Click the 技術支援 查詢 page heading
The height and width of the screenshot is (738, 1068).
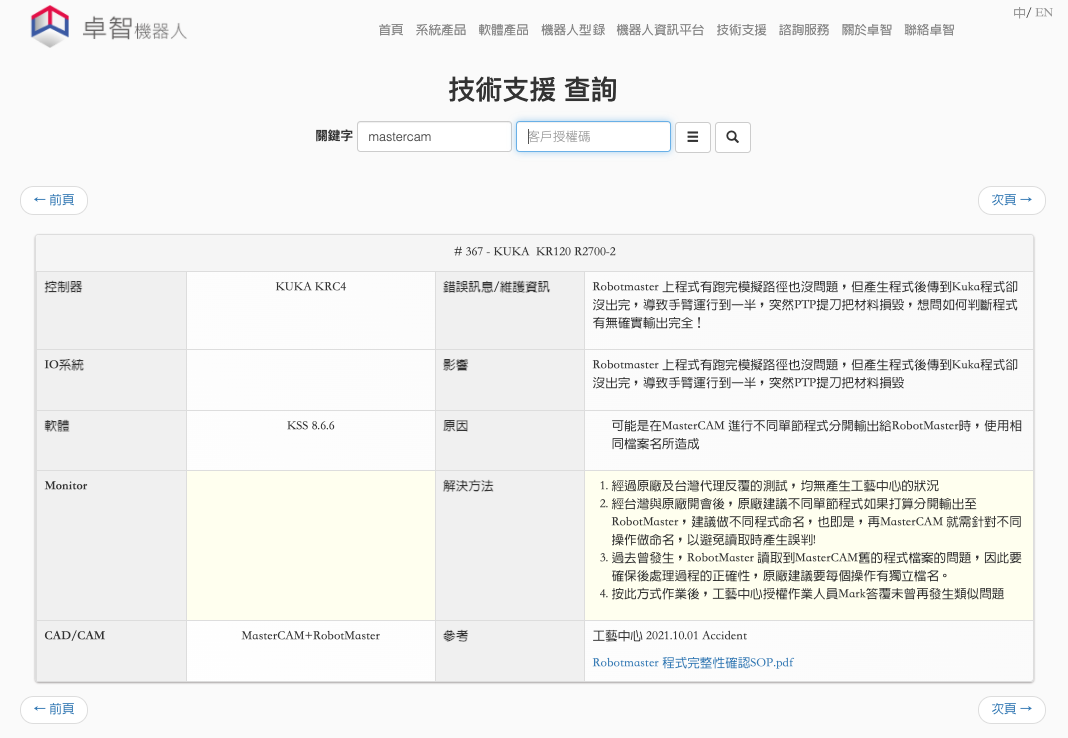pyautogui.click(x=533, y=89)
